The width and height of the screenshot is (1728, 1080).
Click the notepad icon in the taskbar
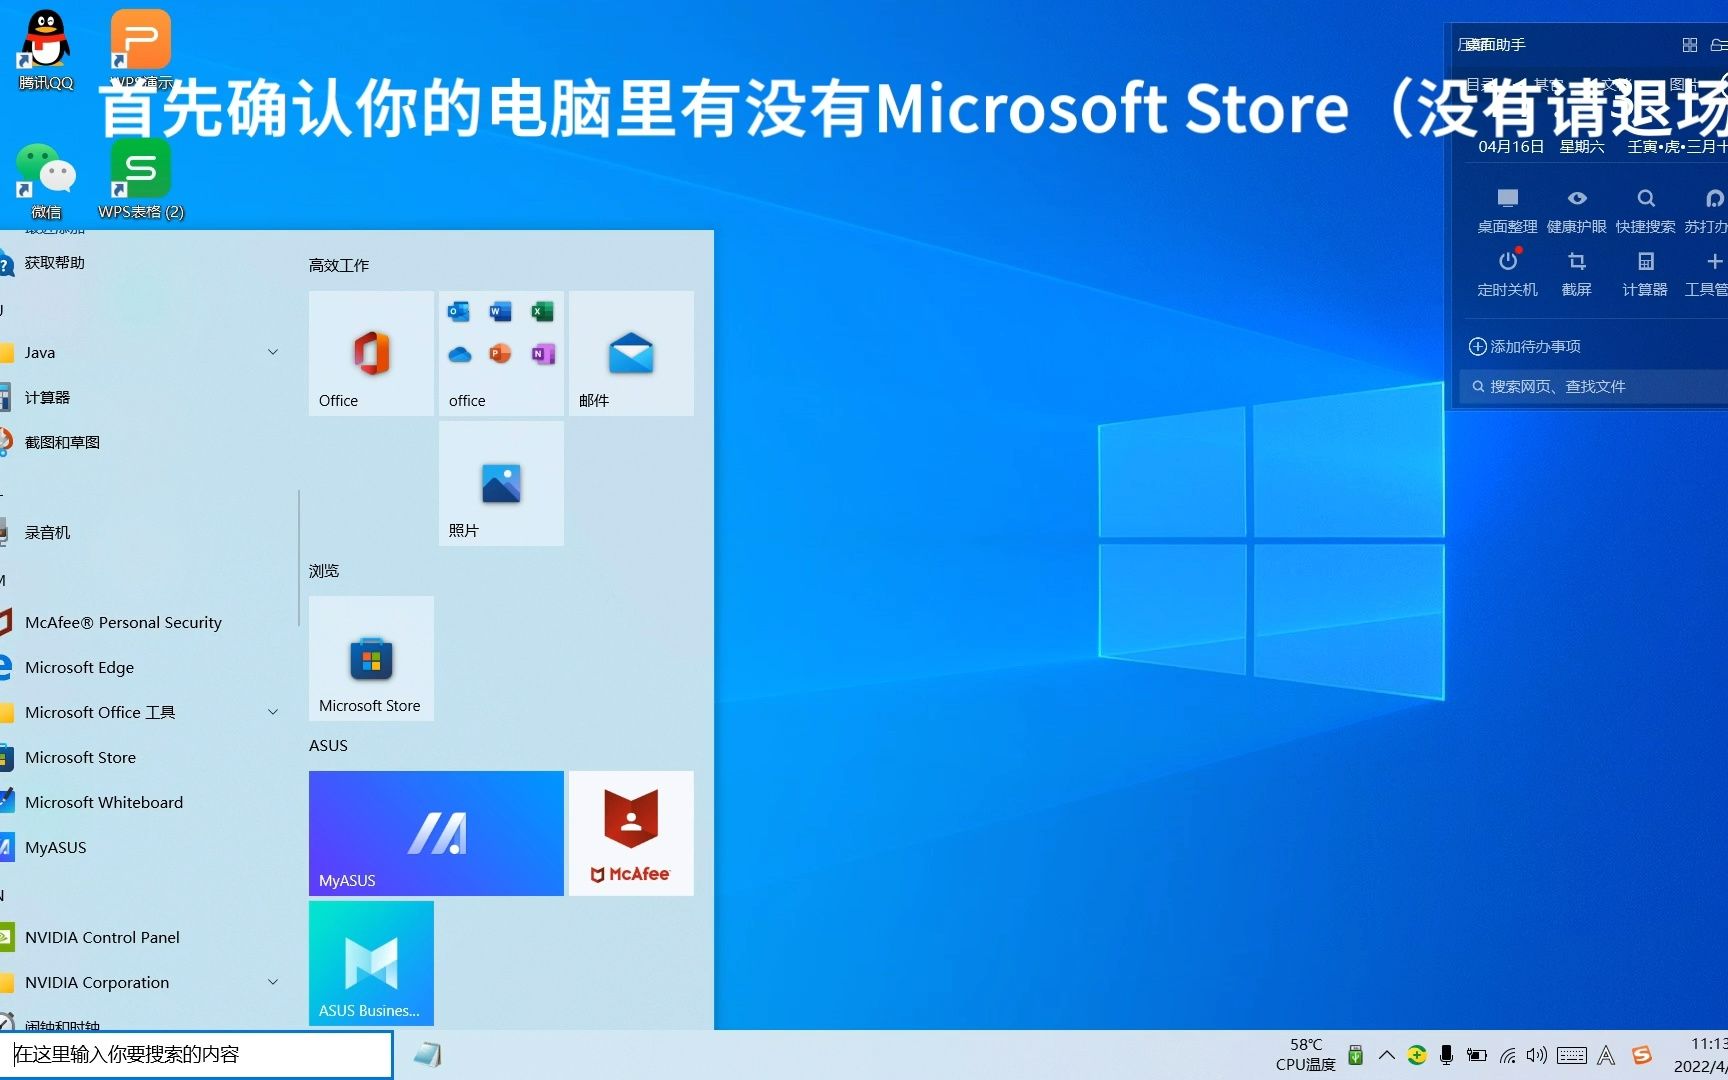click(428, 1055)
